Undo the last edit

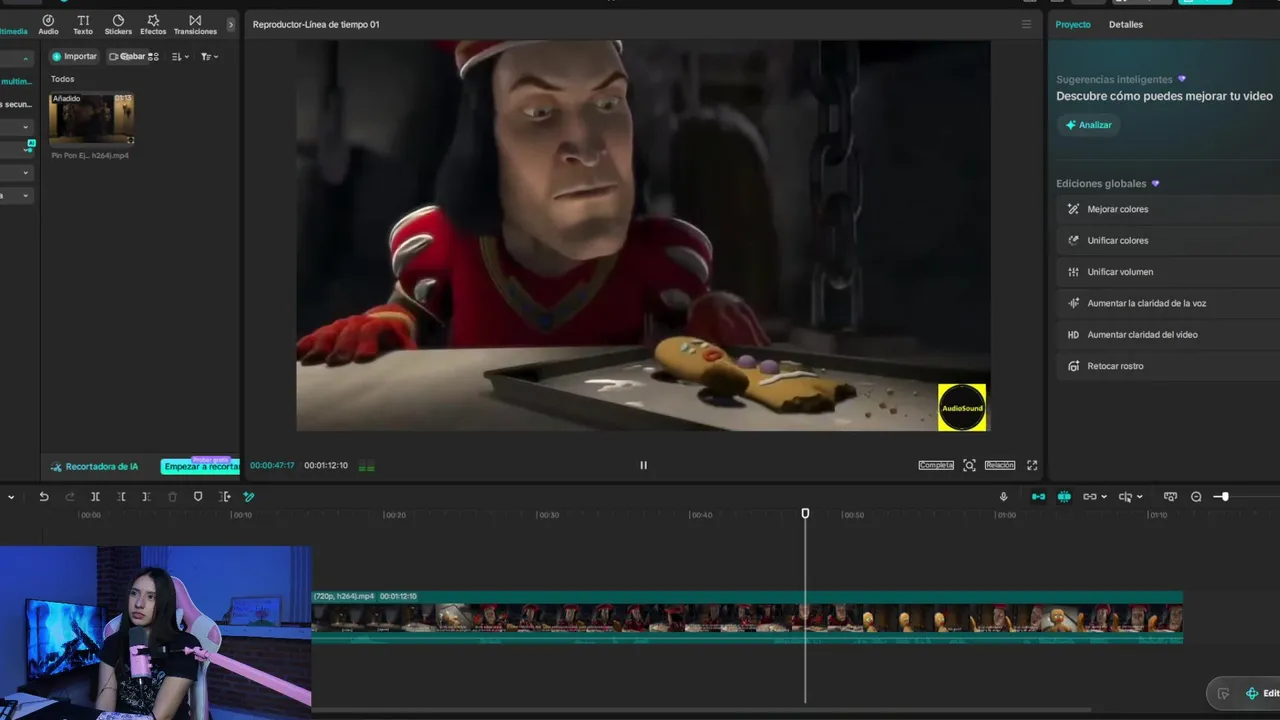[44, 497]
